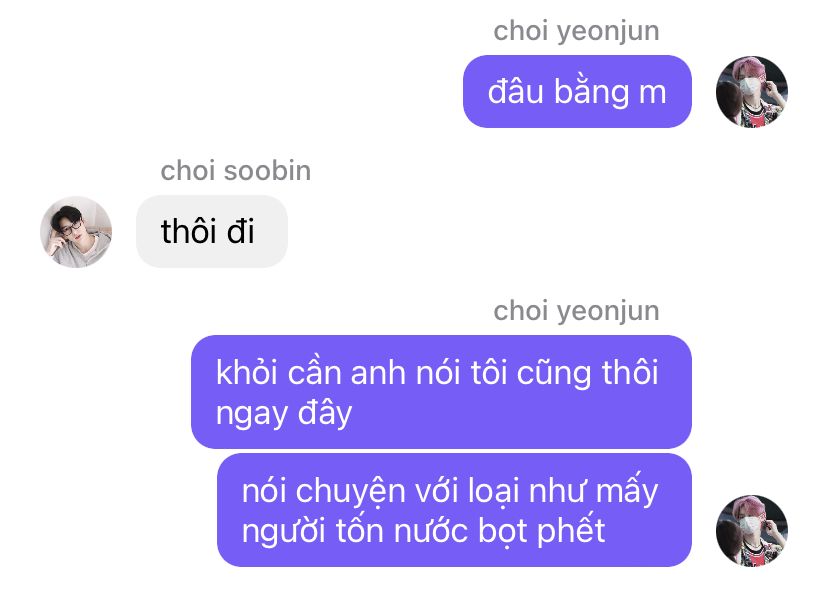Click the 'khỏi cần anh nói' message bubble

pyautogui.click(x=441, y=392)
